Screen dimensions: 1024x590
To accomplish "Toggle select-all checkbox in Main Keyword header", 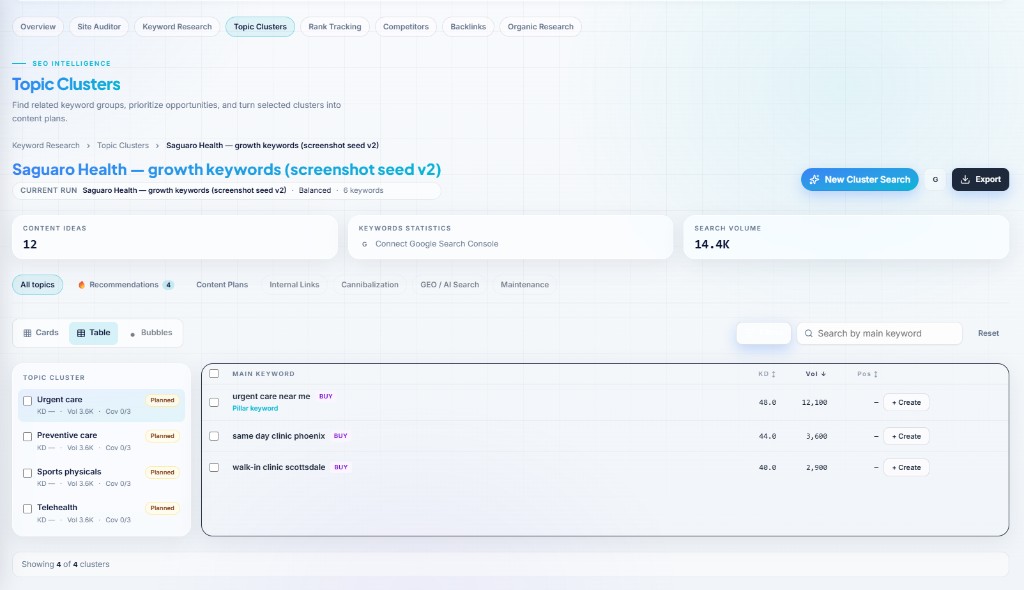I will coord(214,374).
